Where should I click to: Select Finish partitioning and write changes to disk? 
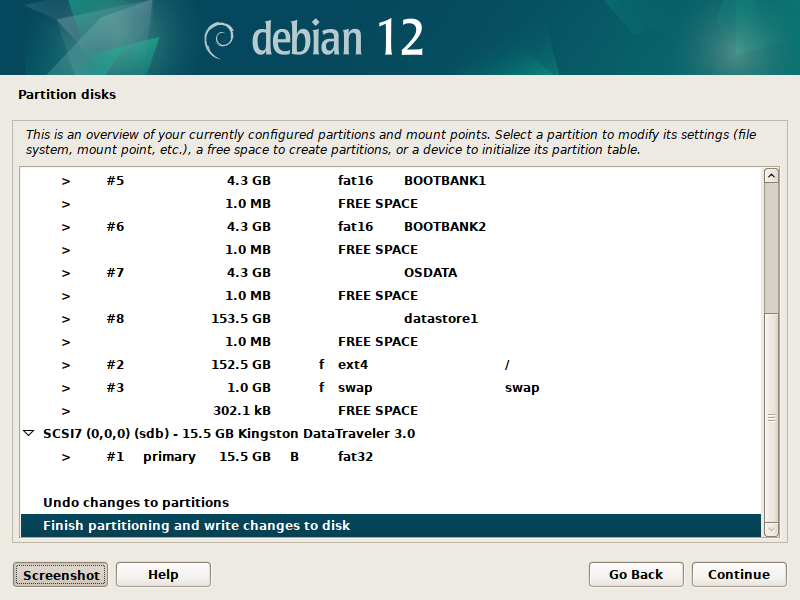(391, 526)
